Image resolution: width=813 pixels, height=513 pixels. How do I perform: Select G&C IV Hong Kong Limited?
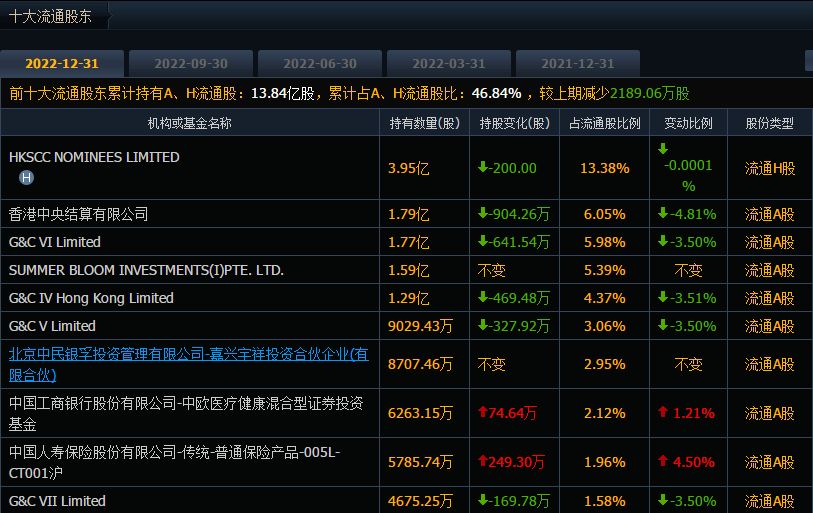[x=91, y=298]
